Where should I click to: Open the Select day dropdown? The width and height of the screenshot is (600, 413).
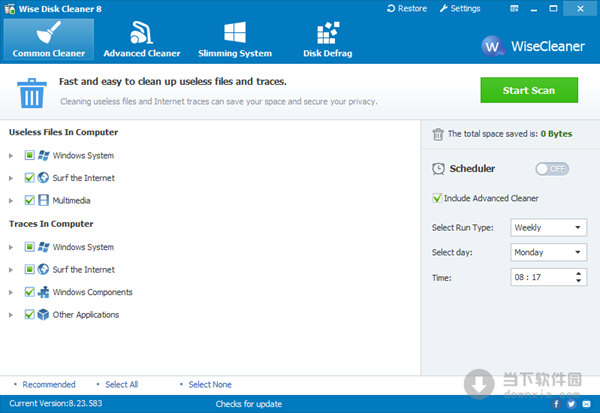[548, 252]
